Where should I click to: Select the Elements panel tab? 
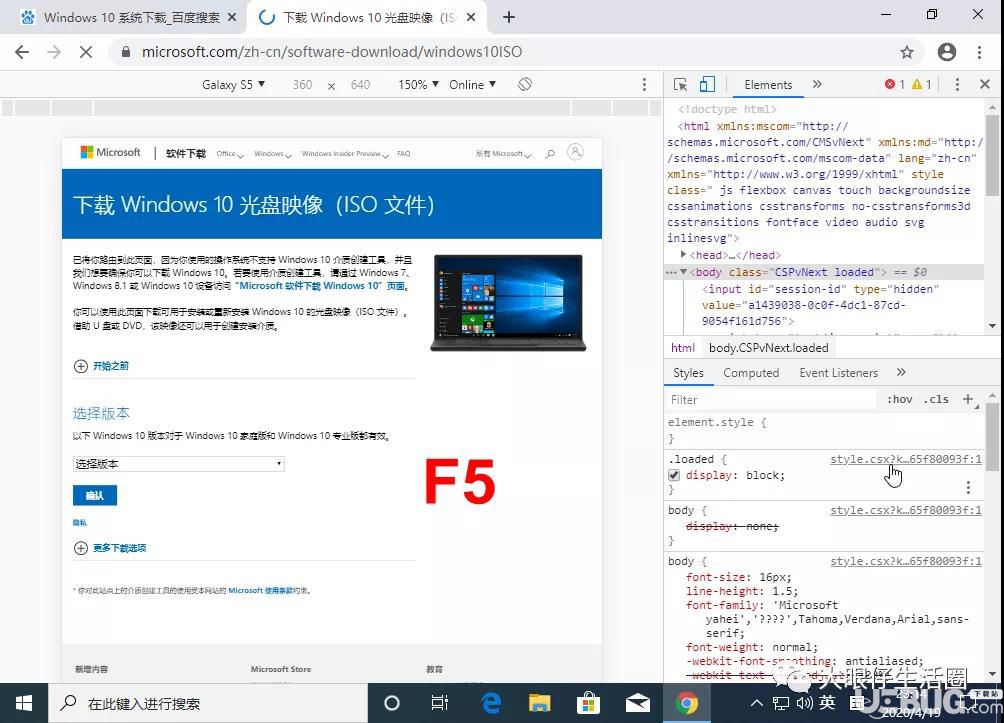(x=768, y=85)
